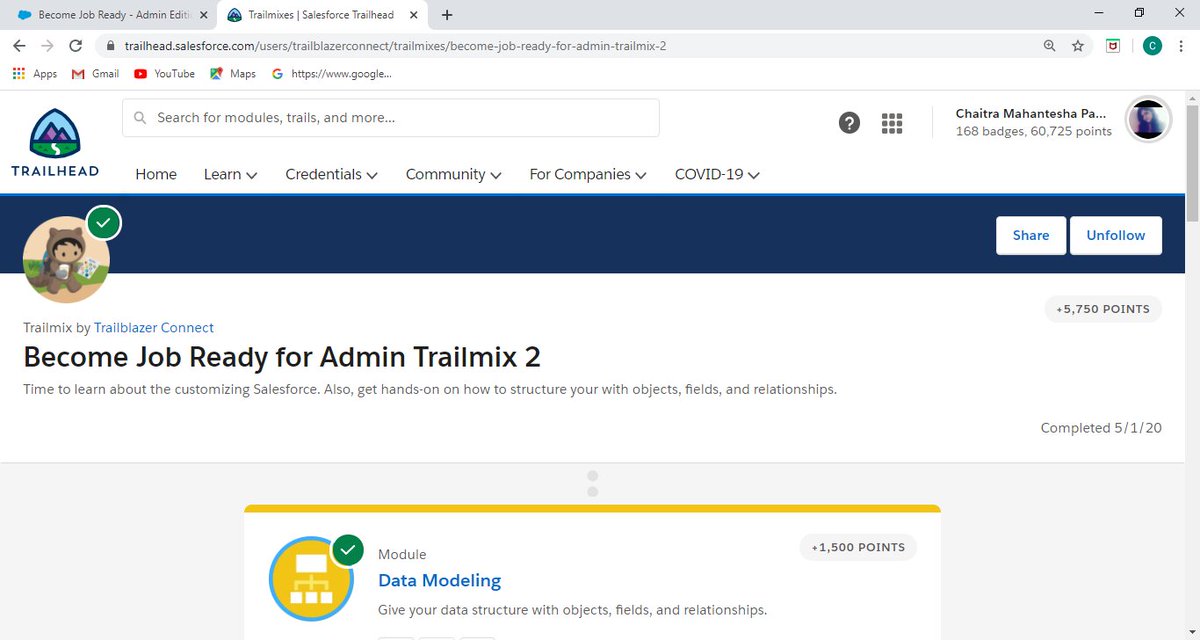Click the site lock icon in address bar
This screenshot has height=640, width=1200.
tap(109, 45)
